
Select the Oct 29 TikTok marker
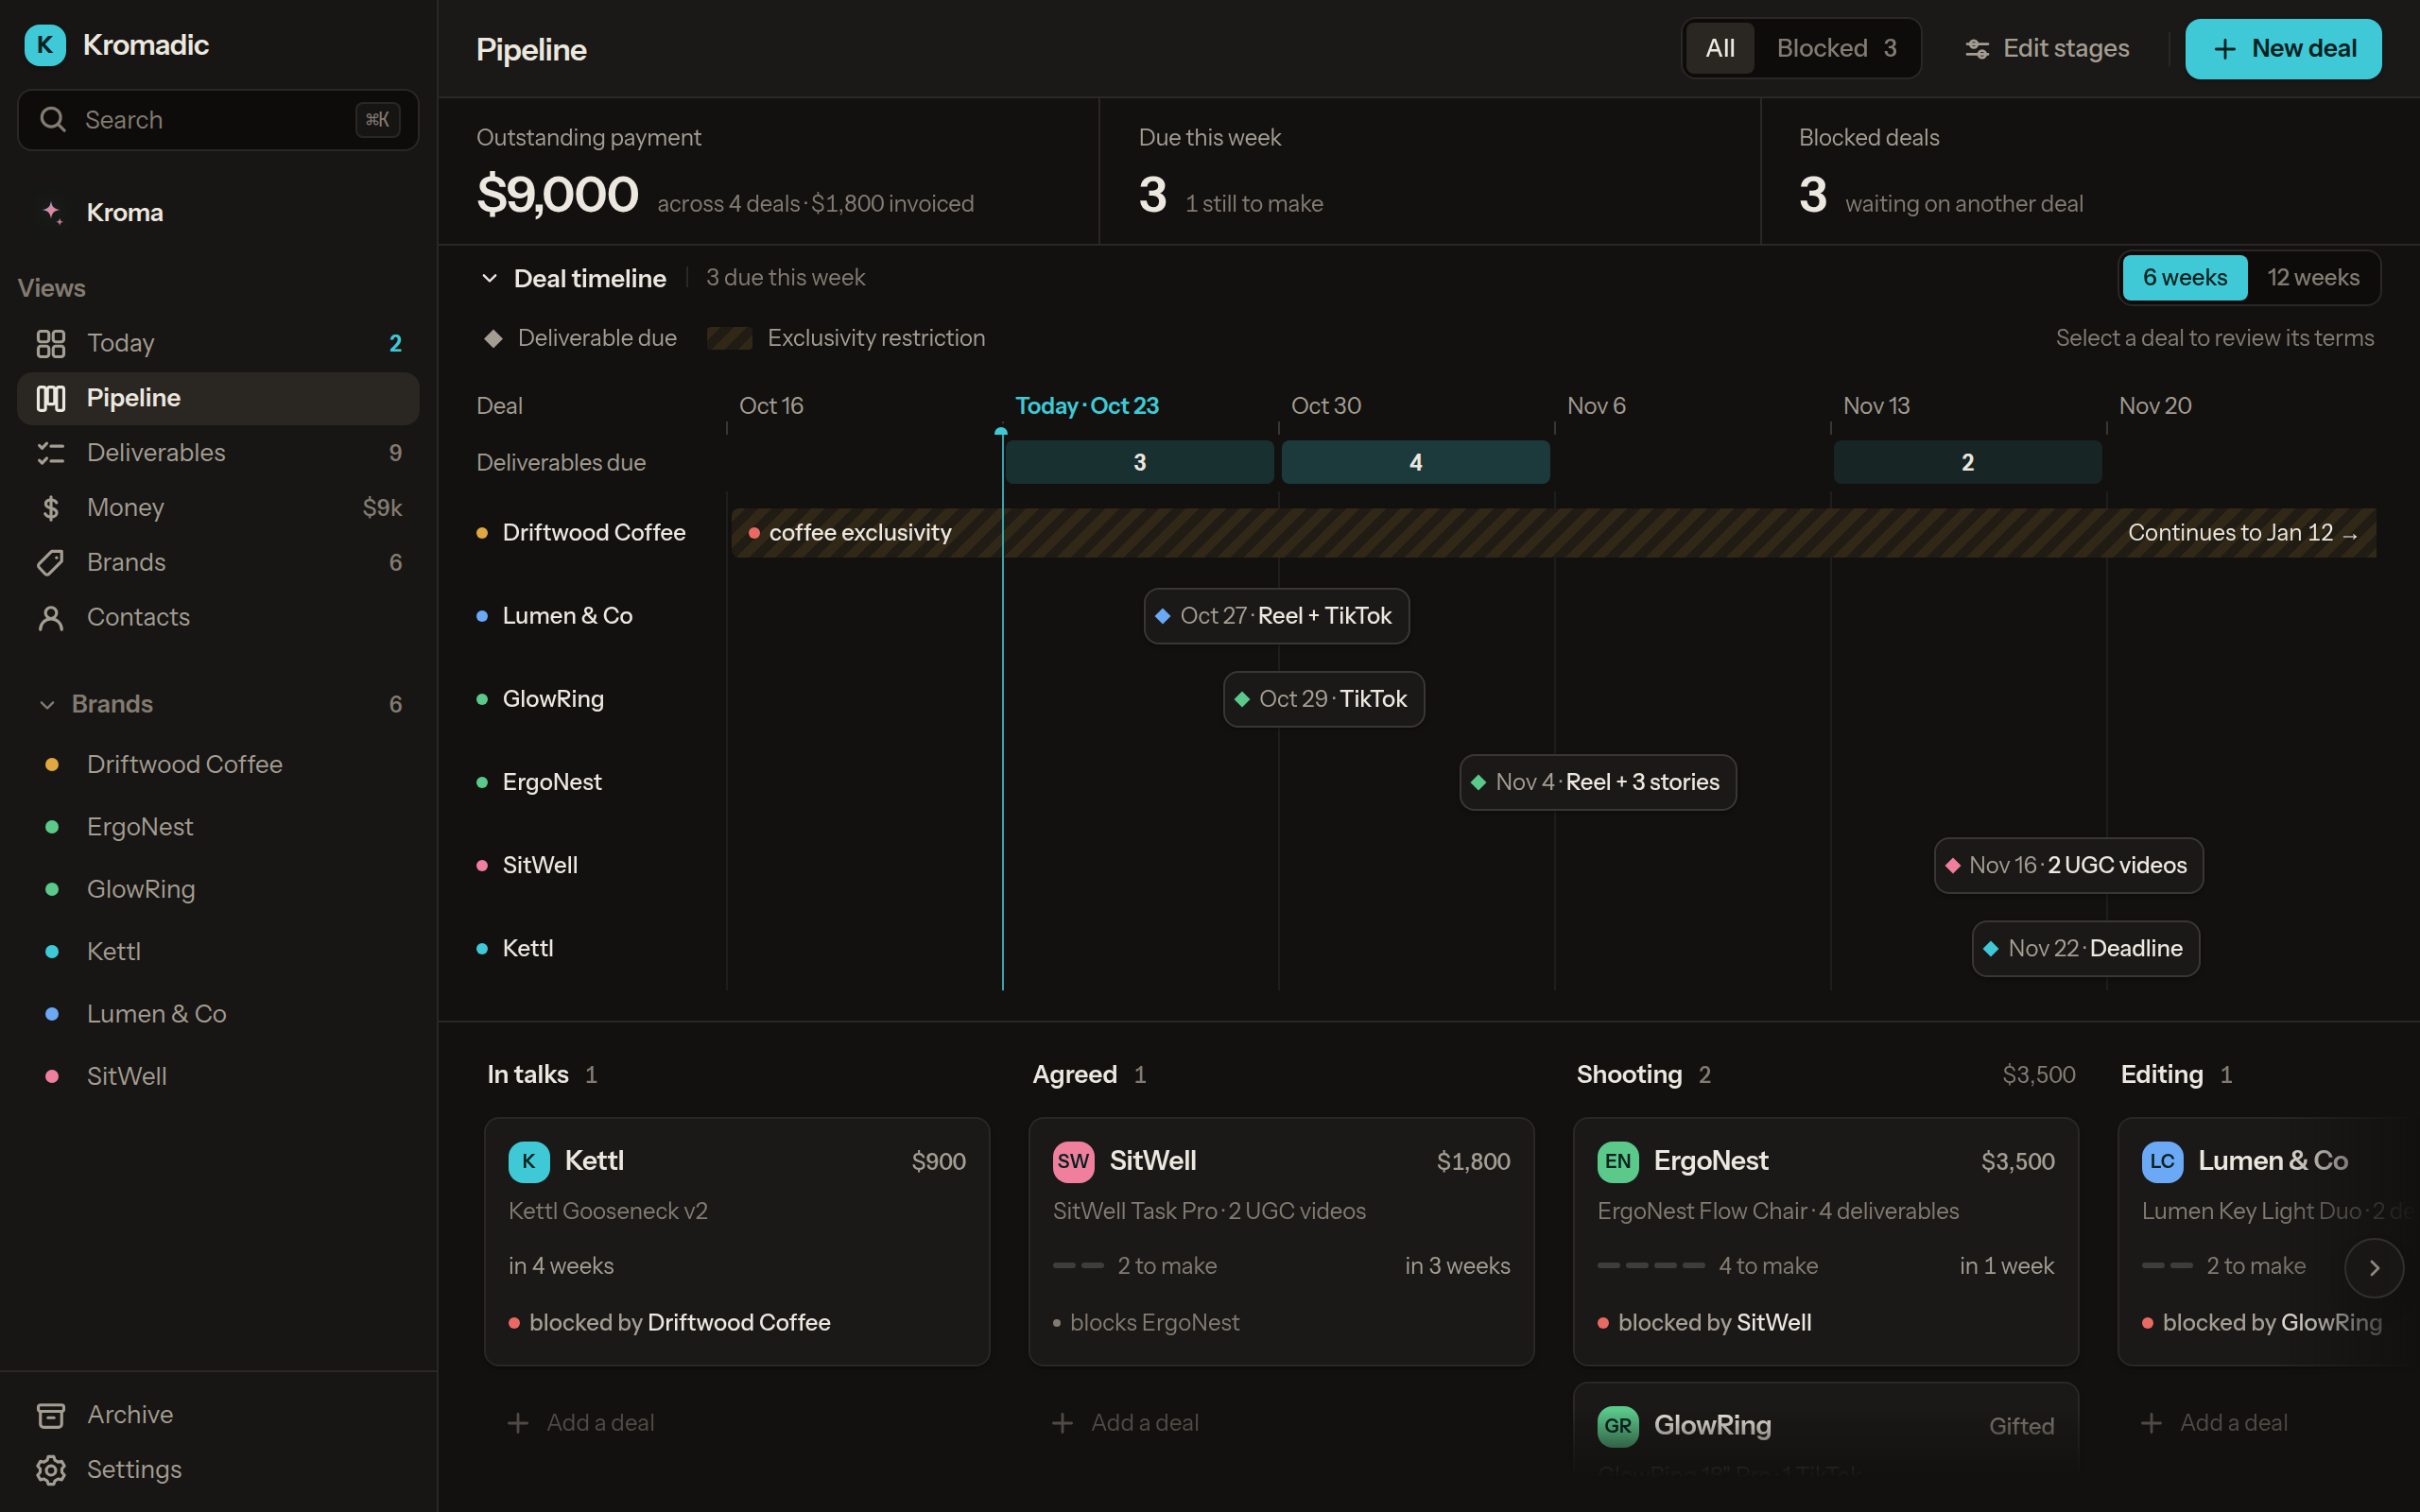pyautogui.click(x=1324, y=699)
